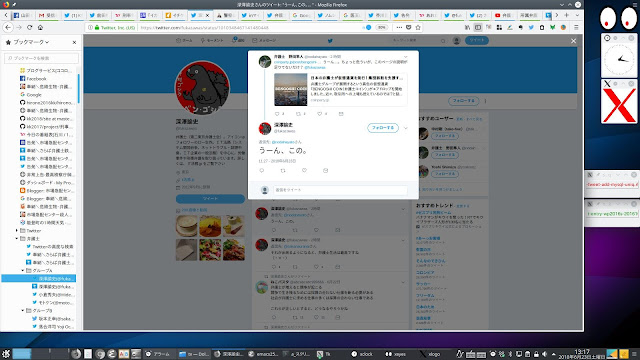The width and height of the screenshot is (640, 360).
Task: Click フォローする button in the tweet dialog
Action: 383,128
